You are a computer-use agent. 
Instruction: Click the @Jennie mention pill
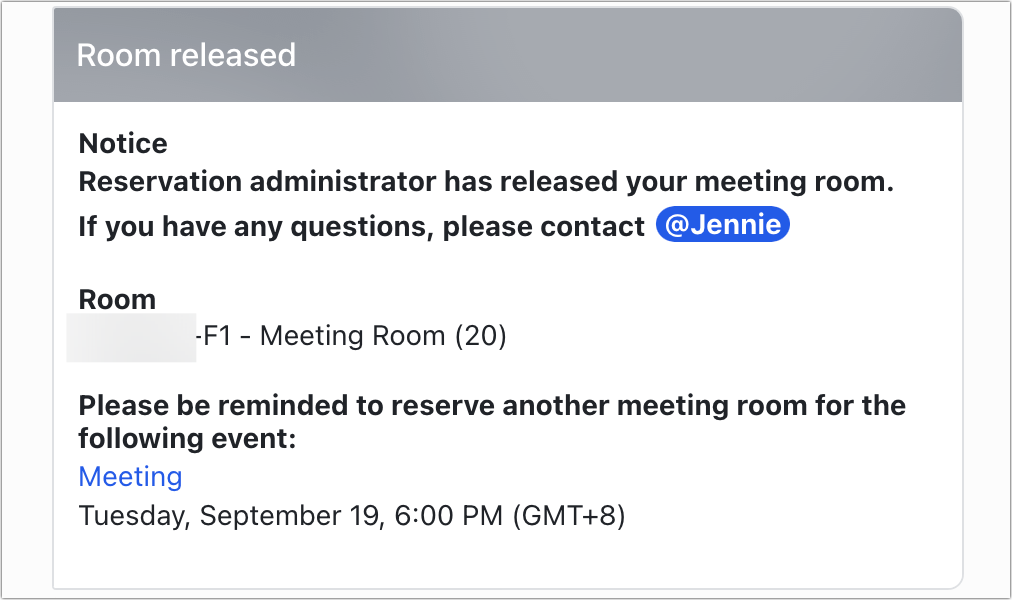click(722, 224)
